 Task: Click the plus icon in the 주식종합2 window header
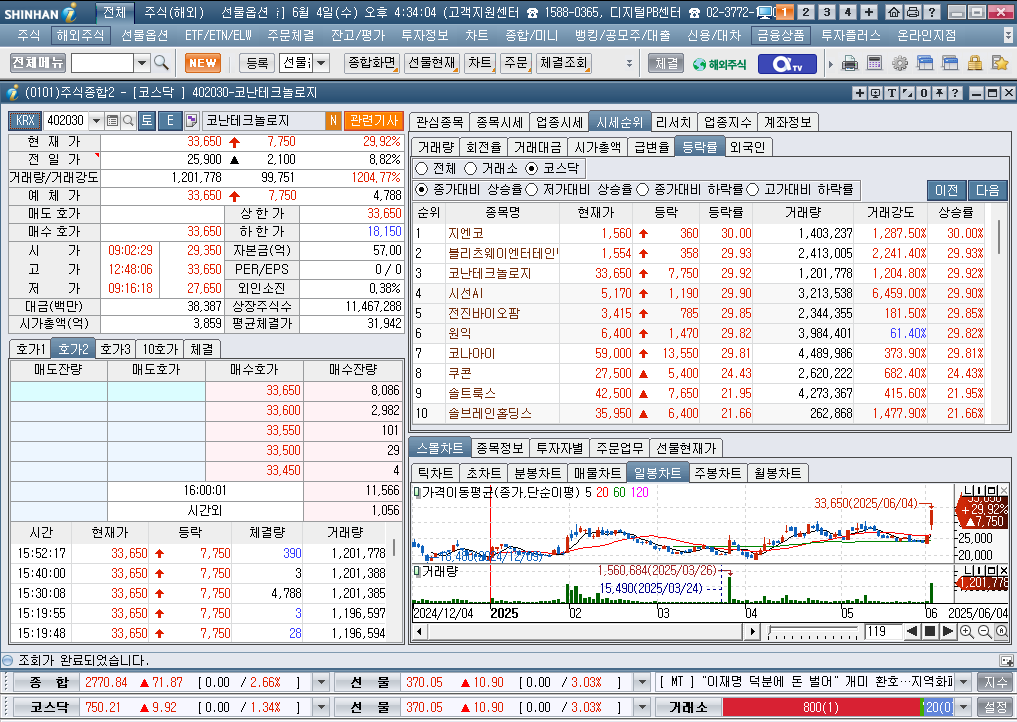pyautogui.click(x=859, y=93)
